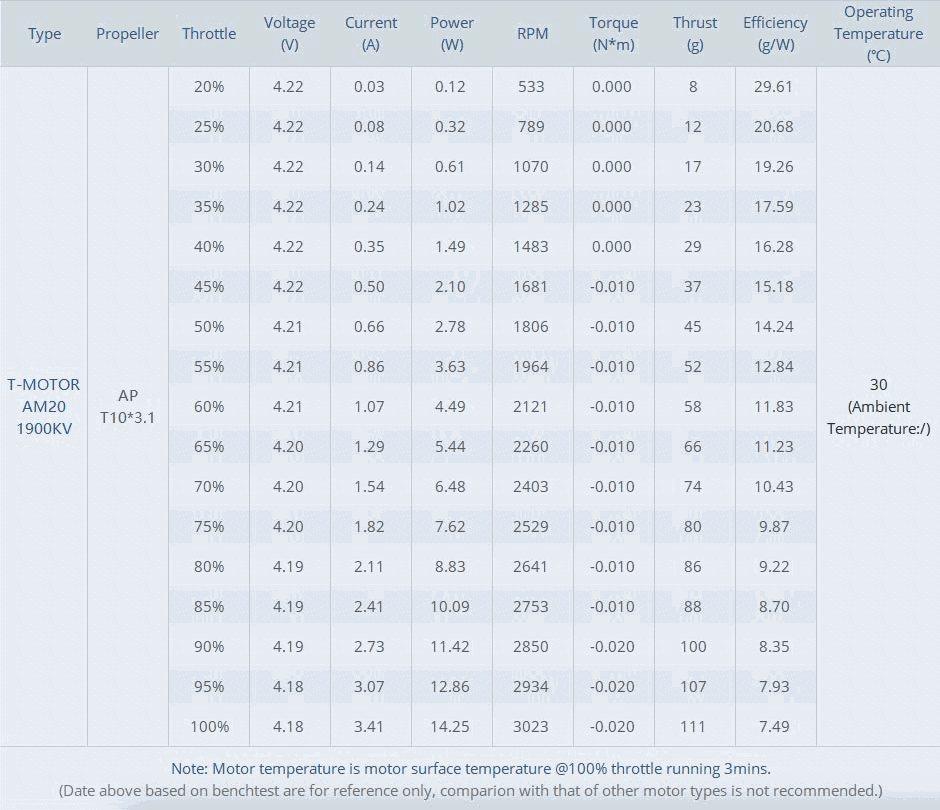
Task: Select the 14.25 power value
Action: click(450, 727)
